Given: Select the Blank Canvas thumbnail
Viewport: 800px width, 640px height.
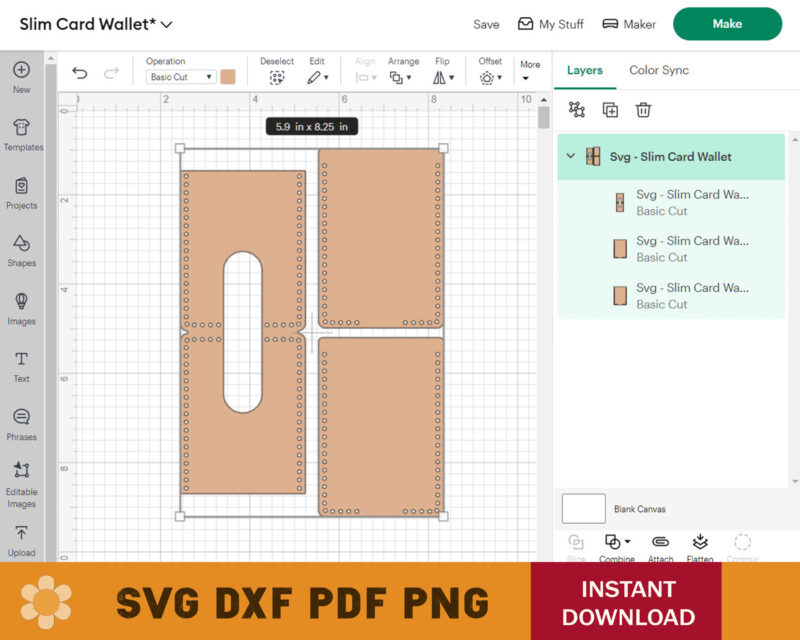Looking at the screenshot, I should point(583,508).
